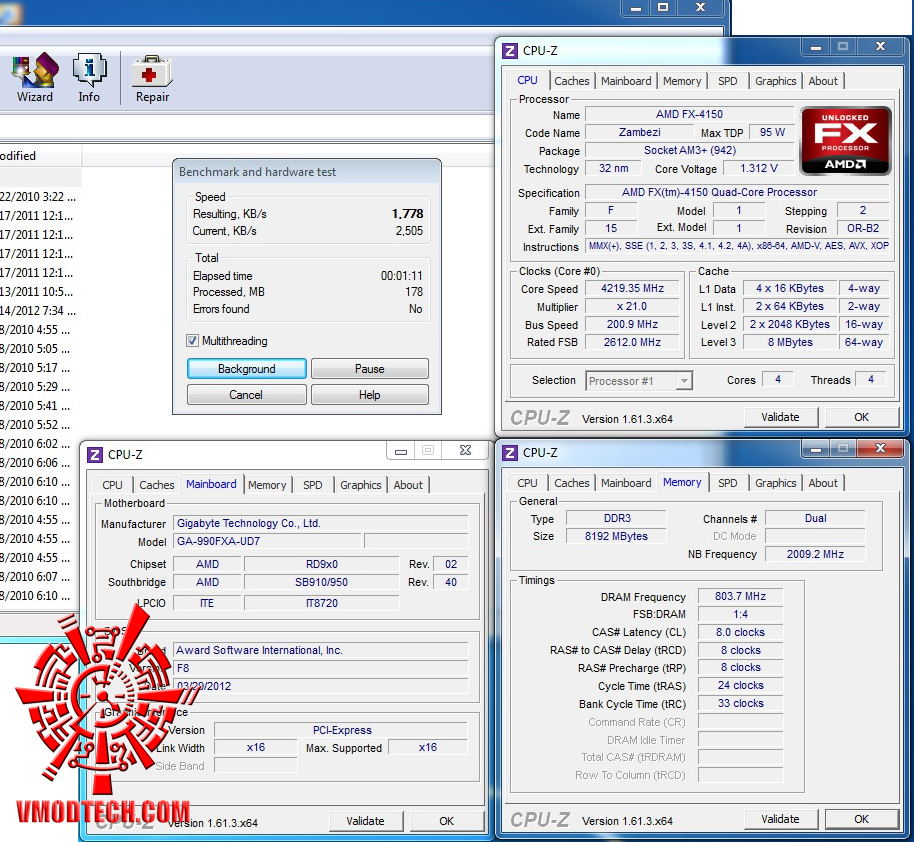Click the BIOS version F8 field
The width and height of the screenshot is (914, 842).
coord(321,668)
